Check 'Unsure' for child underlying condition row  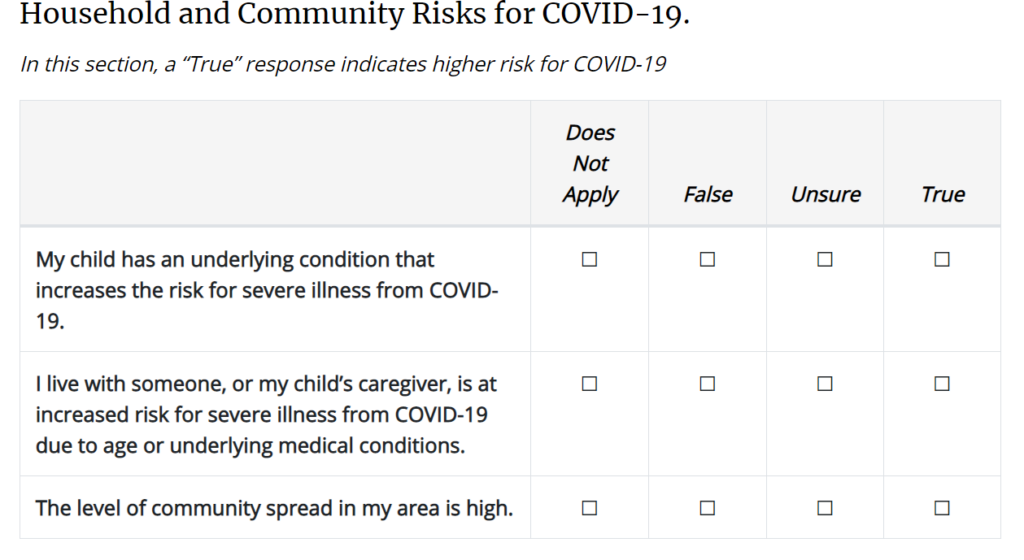(x=825, y=260)
